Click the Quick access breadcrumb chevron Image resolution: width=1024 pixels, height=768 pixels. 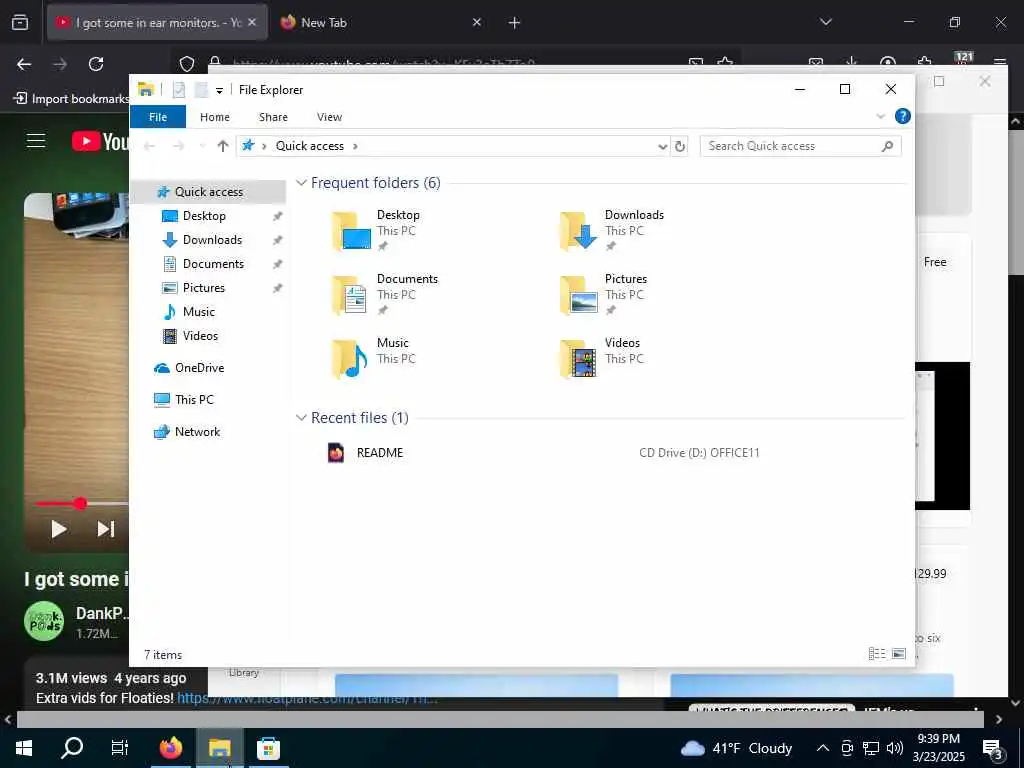(x=355, y=146)
